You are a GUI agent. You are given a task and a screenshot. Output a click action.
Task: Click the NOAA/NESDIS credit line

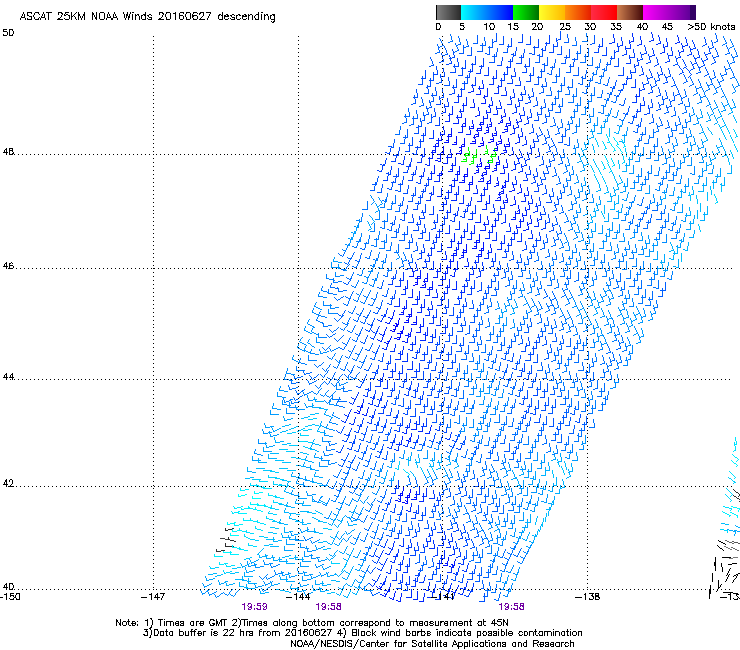[432, 644]
